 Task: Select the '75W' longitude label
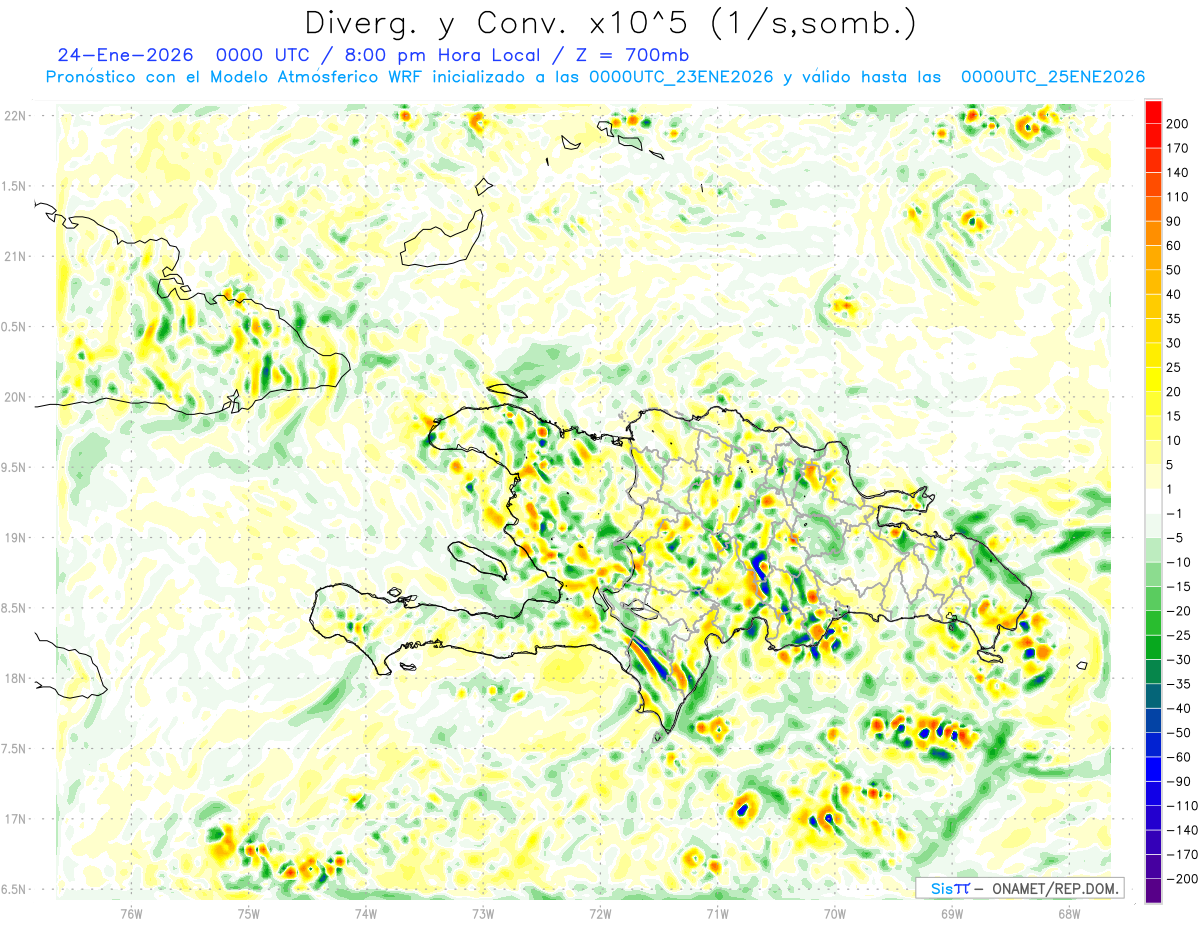click(x=249, y=914)
